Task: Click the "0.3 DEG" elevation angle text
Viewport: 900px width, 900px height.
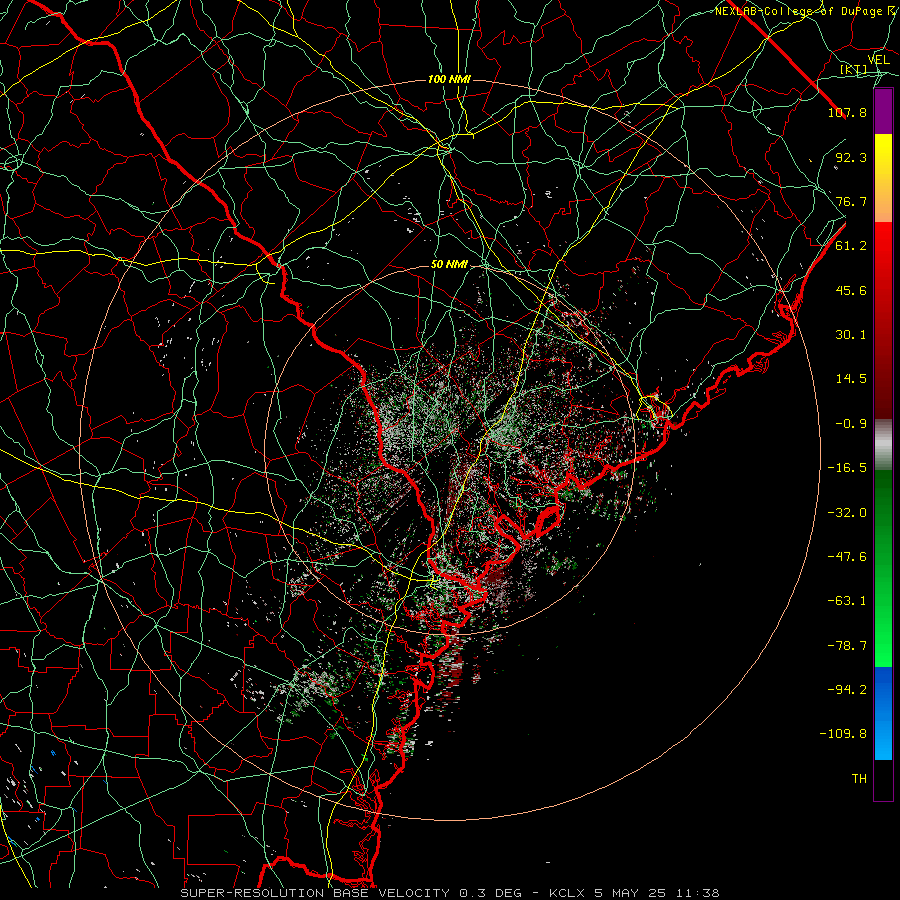Action: click(491, 893)
